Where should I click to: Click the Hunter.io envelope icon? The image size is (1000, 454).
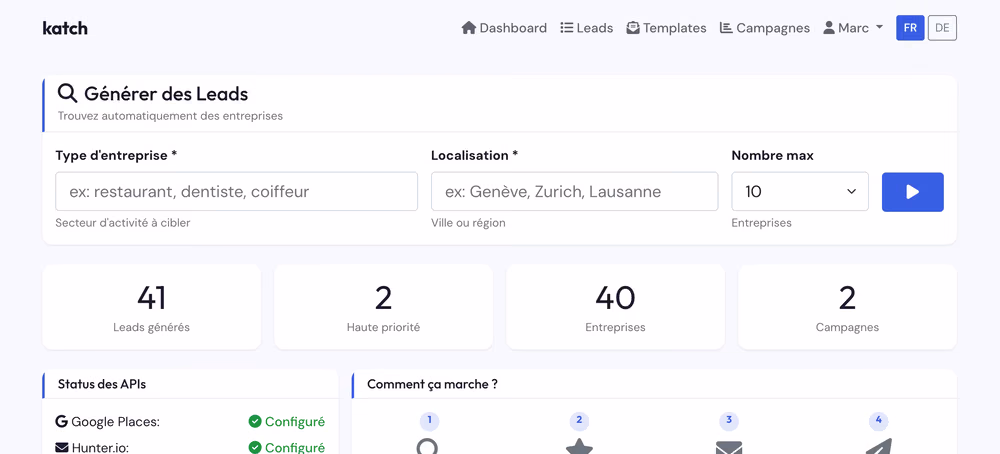pos(61,448)
